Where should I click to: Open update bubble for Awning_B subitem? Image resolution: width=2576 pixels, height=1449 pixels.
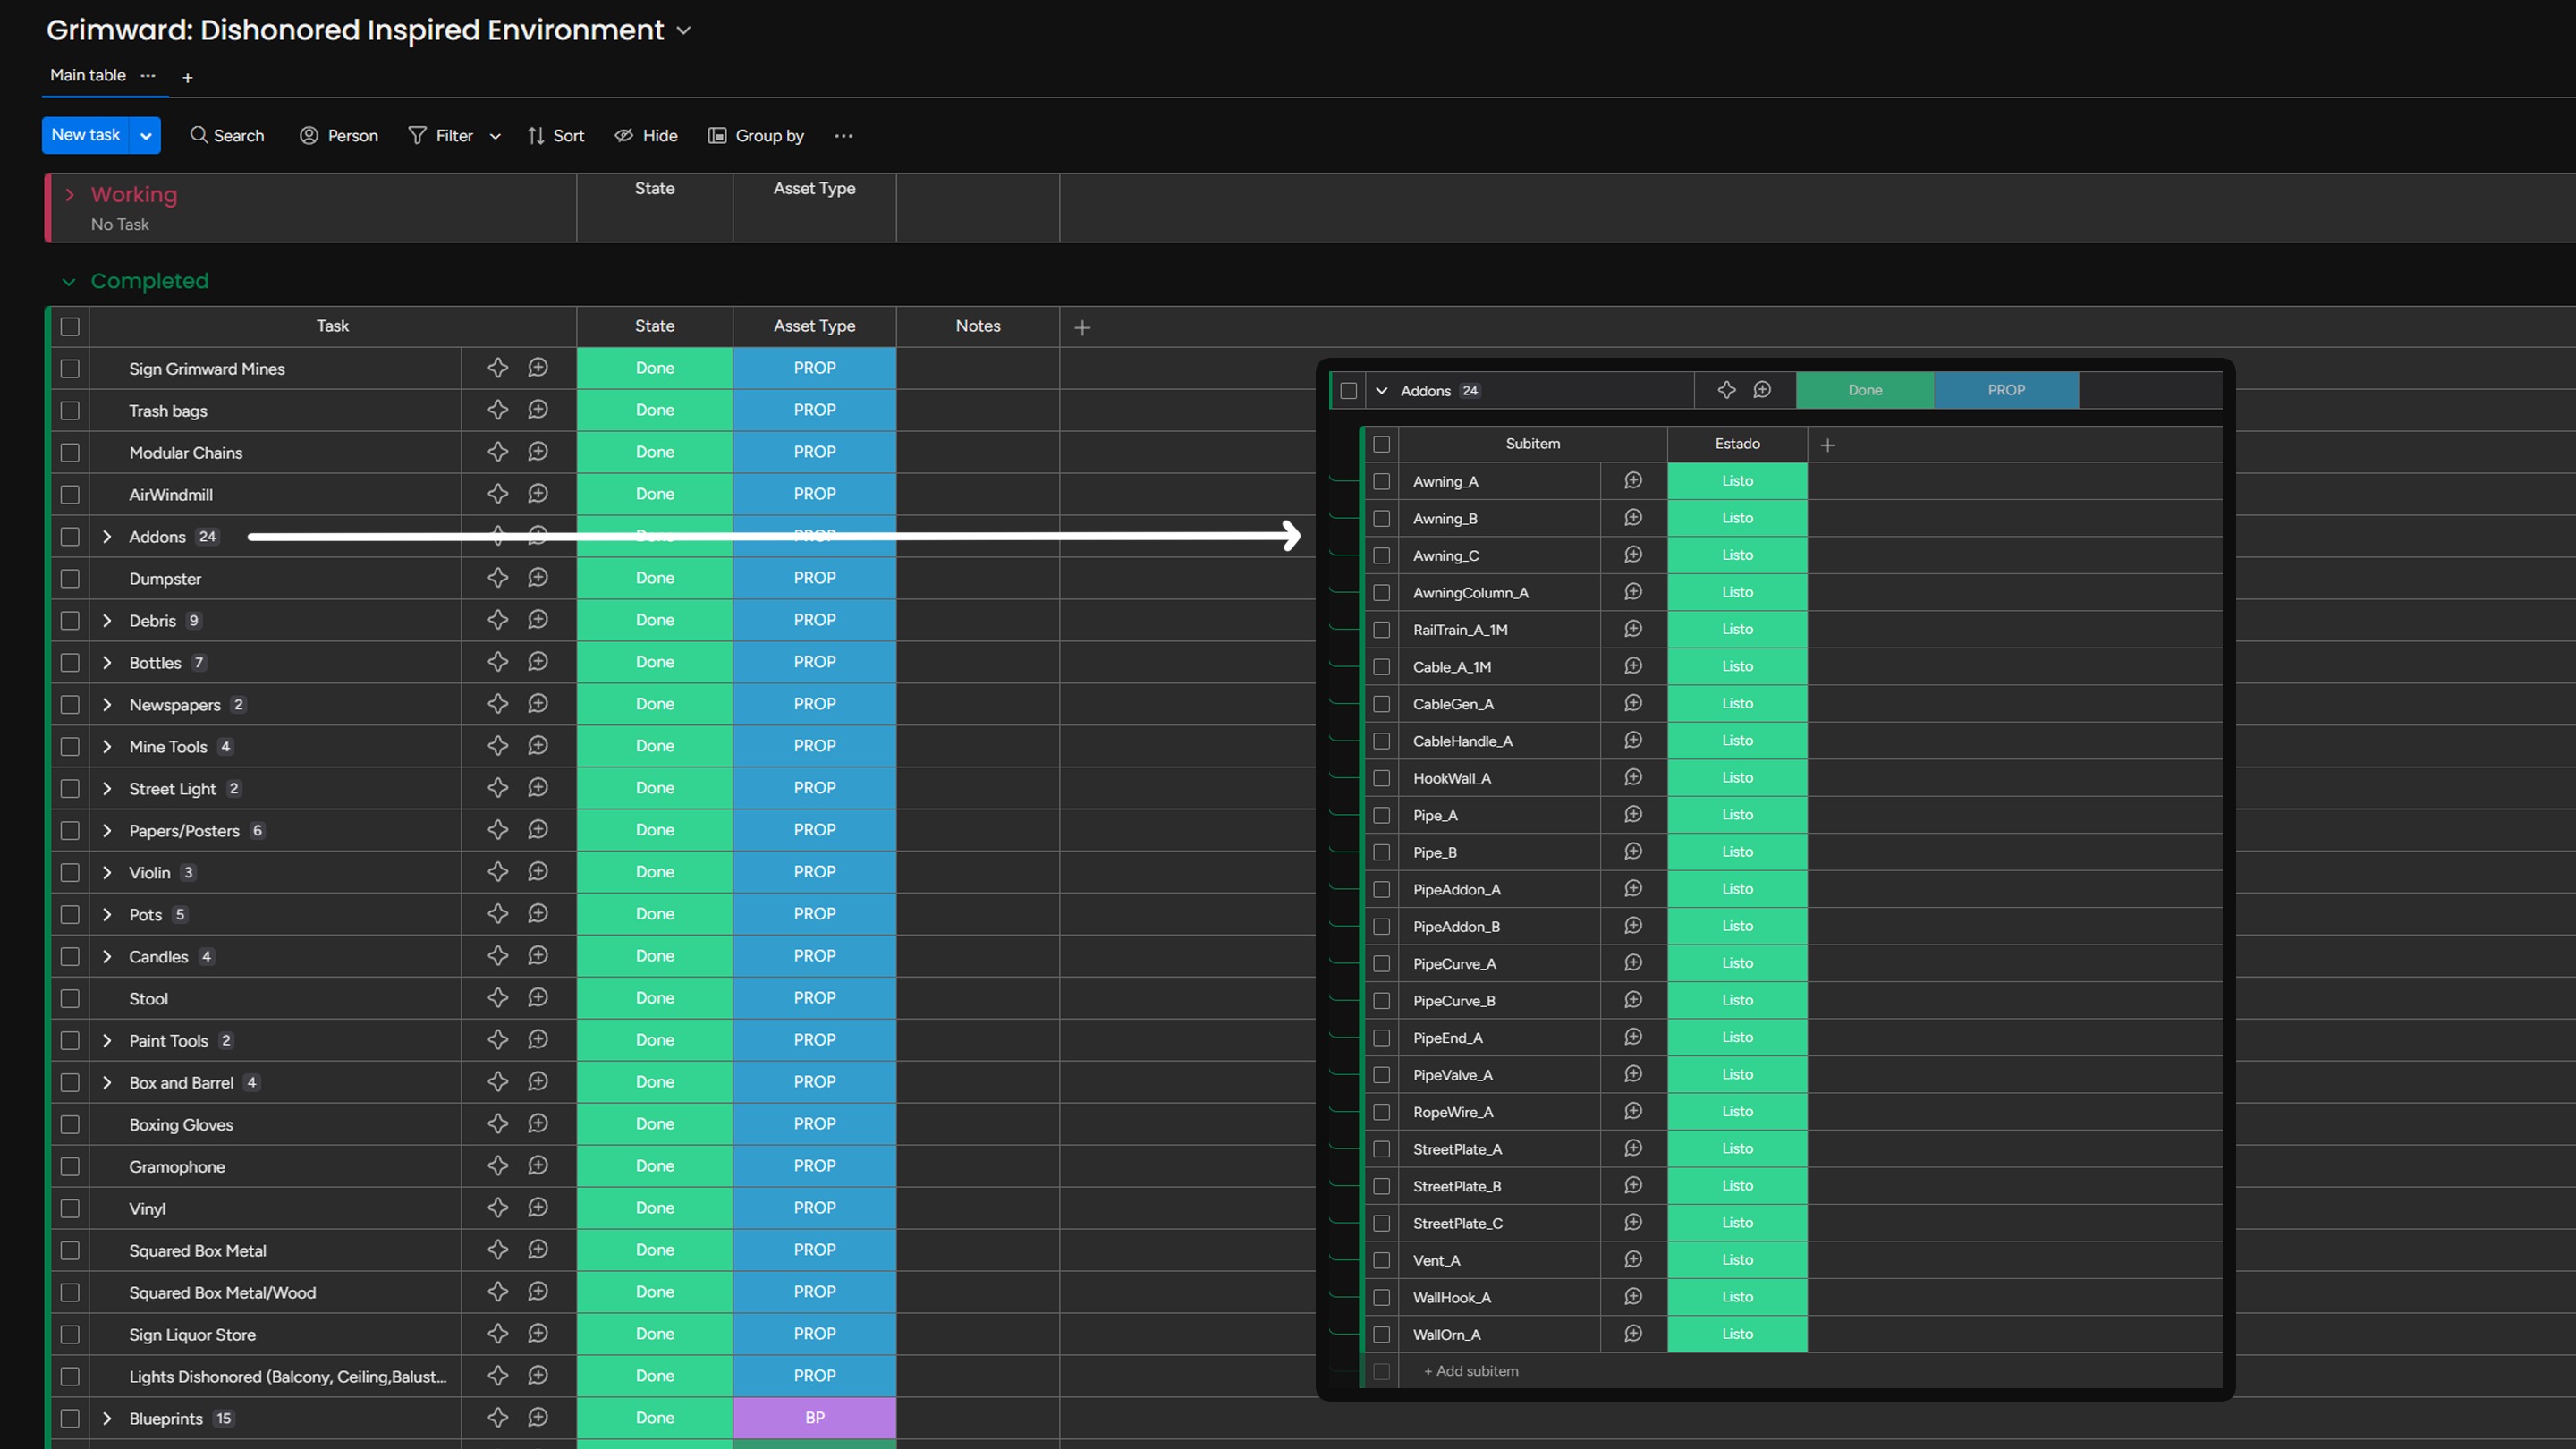tap(1633, 518)
